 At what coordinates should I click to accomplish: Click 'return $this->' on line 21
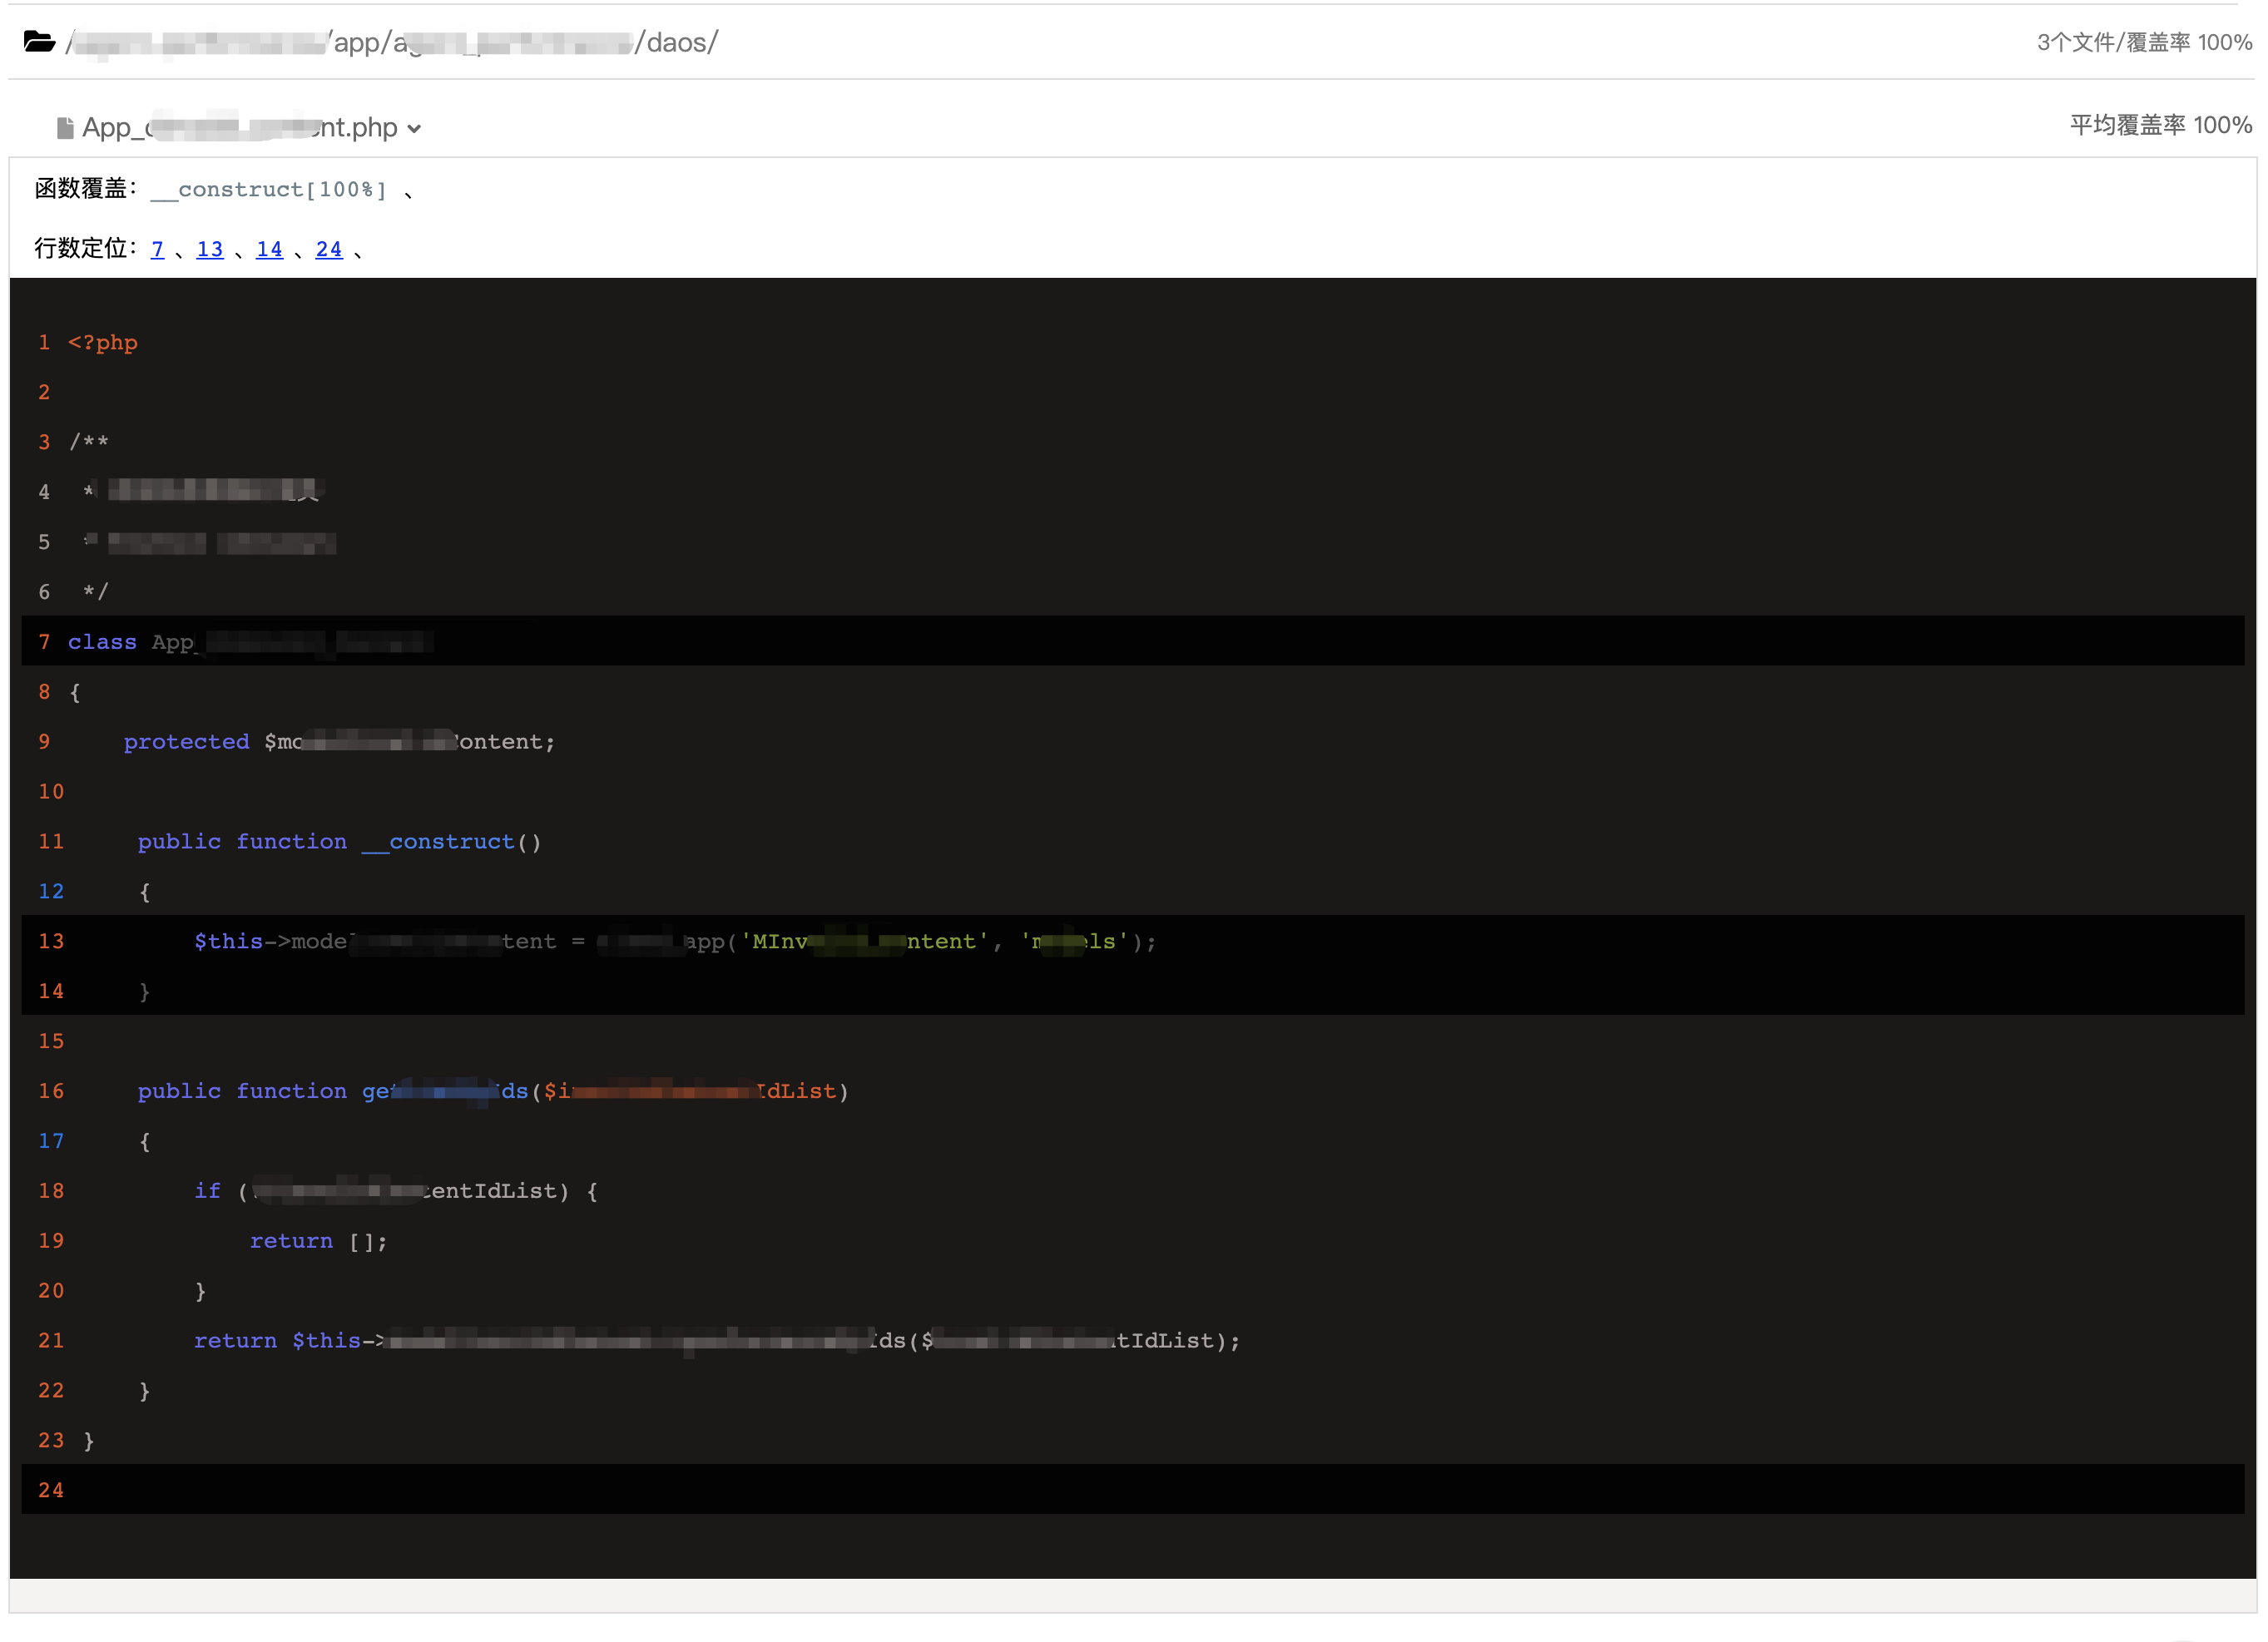[x=290, y=1341]
